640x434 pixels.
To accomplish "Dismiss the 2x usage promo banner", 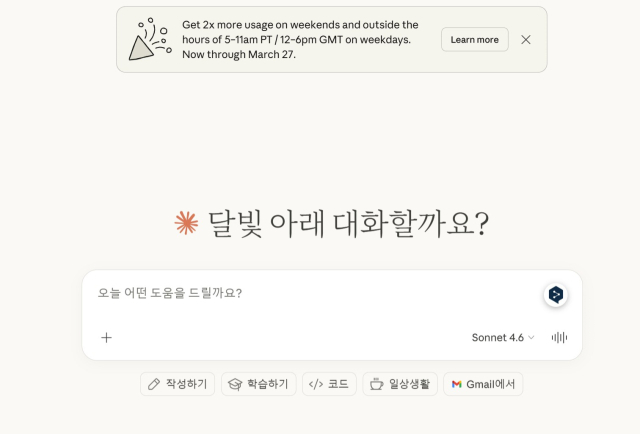I will pos(526,40).
